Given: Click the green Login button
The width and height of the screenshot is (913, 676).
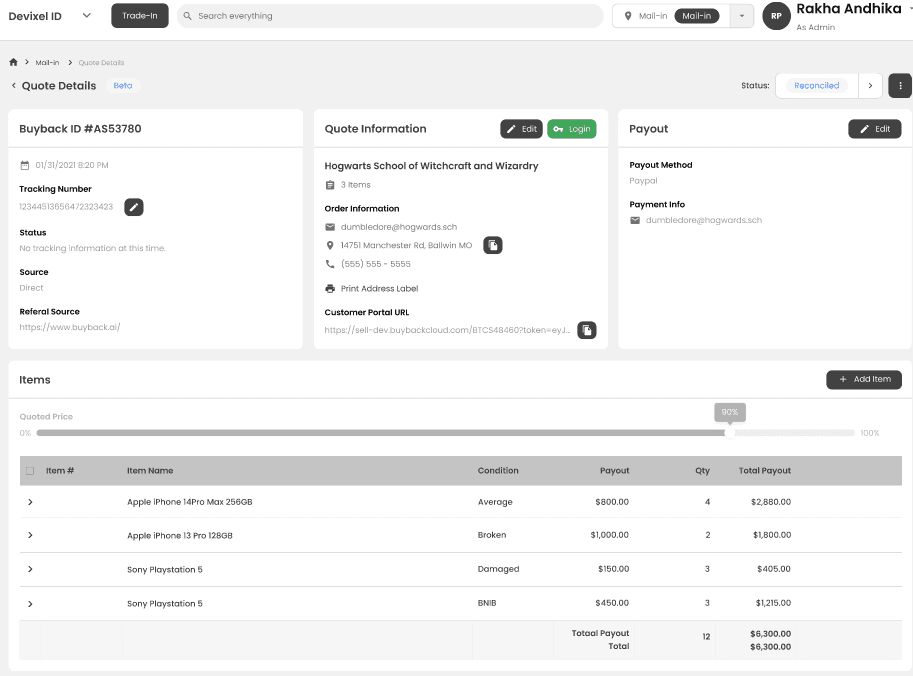Looking at the screenshot, I should click(572, 129).
